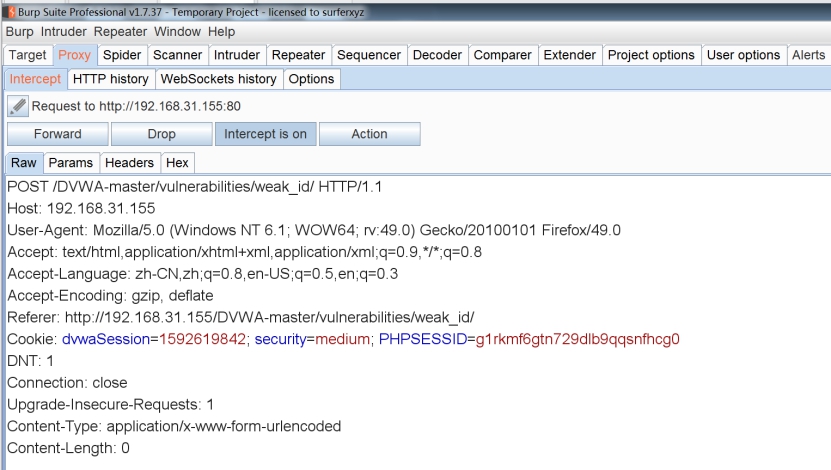Open the Help menu

[x=222, y=32]
